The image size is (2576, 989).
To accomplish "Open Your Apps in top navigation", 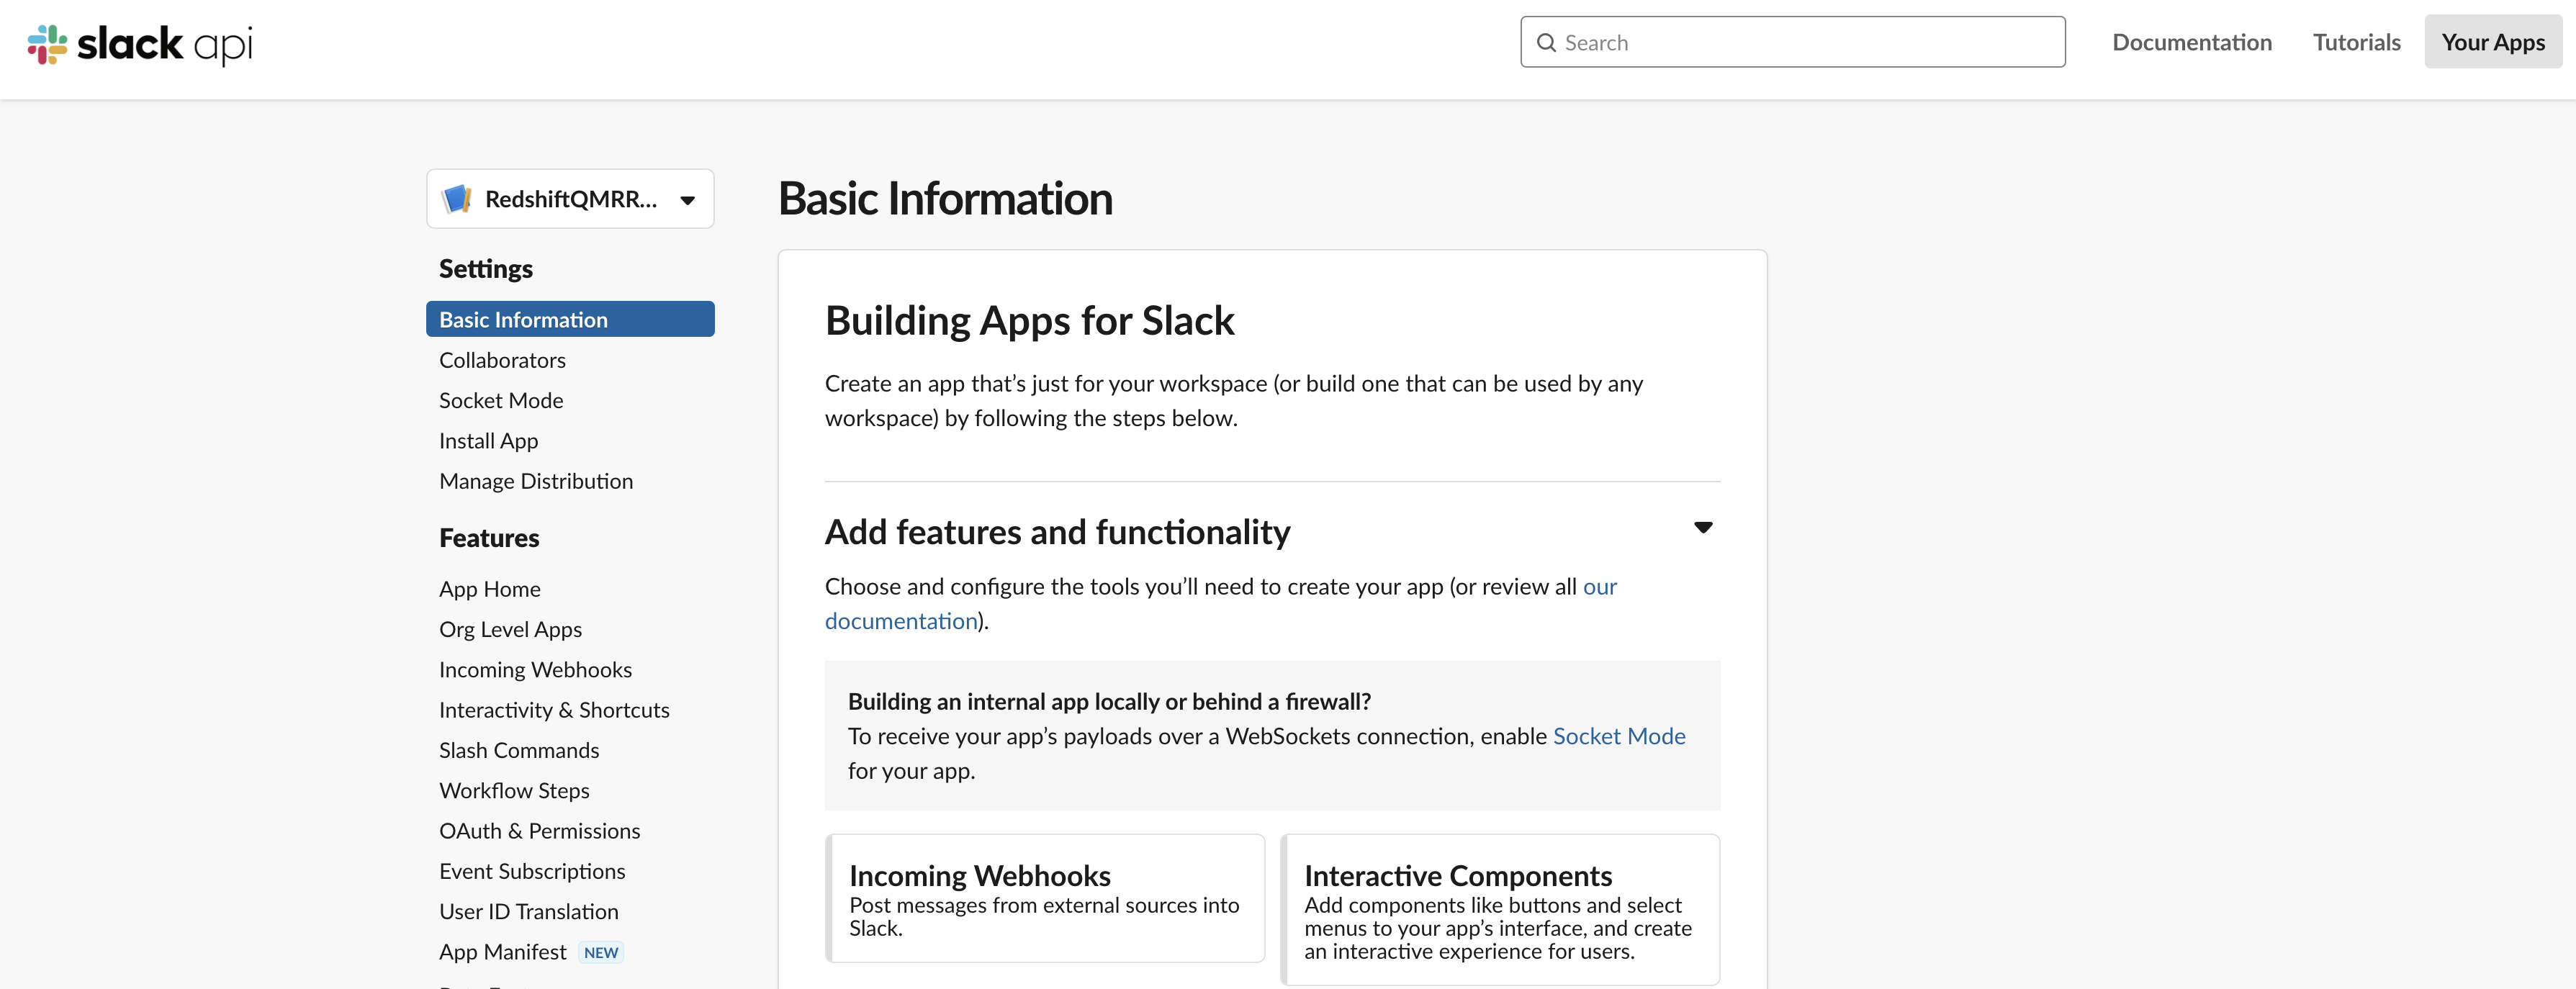I will coord(2492,42).
